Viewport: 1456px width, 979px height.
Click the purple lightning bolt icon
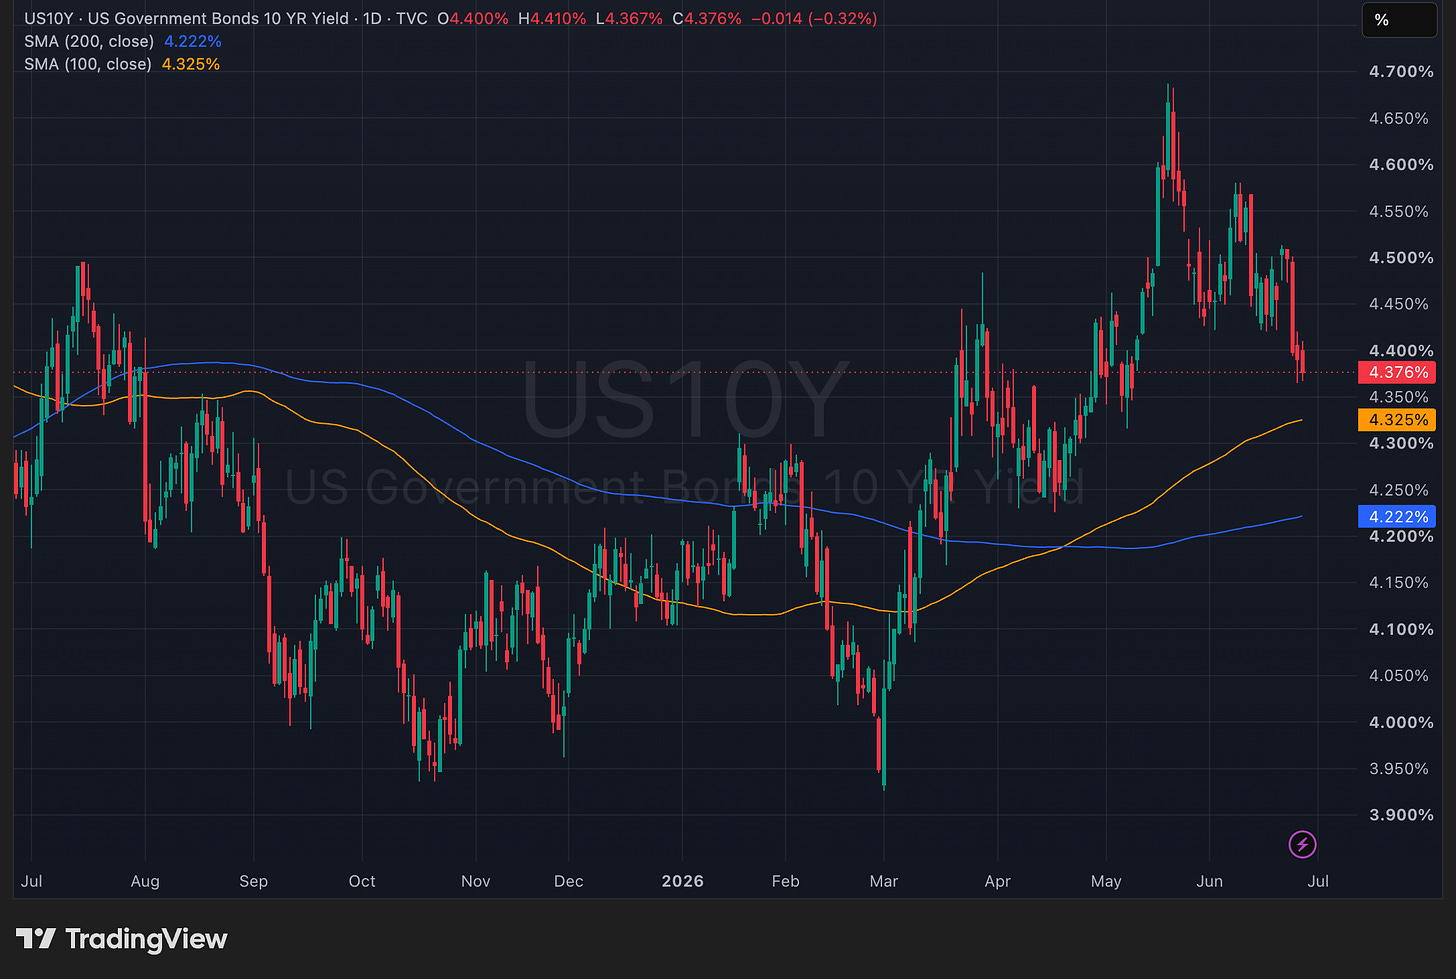pyautogui.click(x=1302, y=845)
